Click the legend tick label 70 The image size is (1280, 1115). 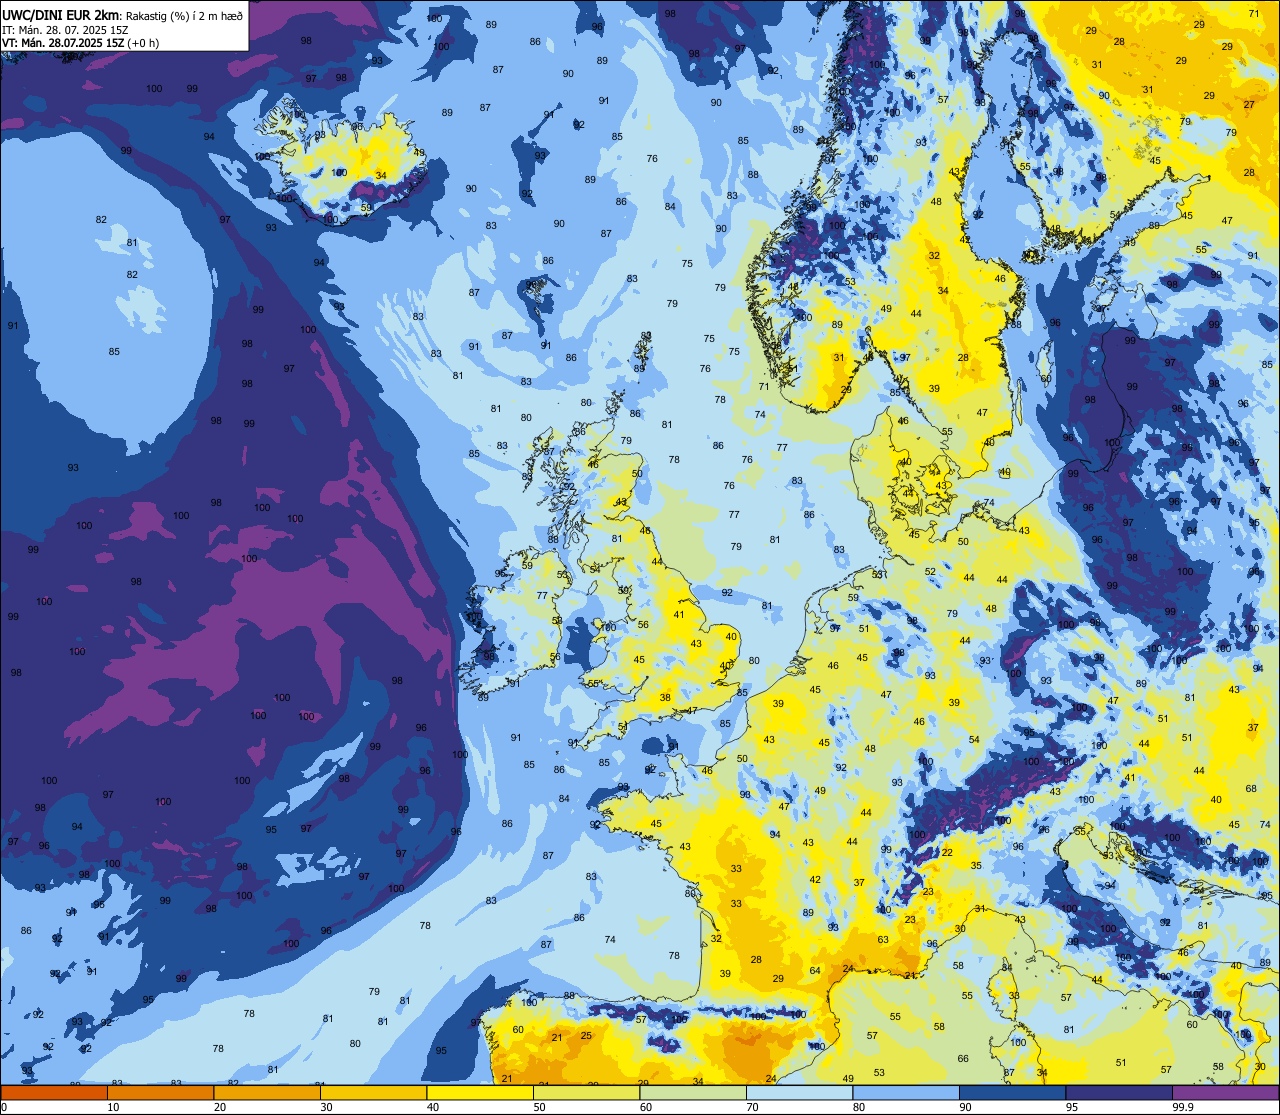pyautogui.click(x=752, y=1107)
